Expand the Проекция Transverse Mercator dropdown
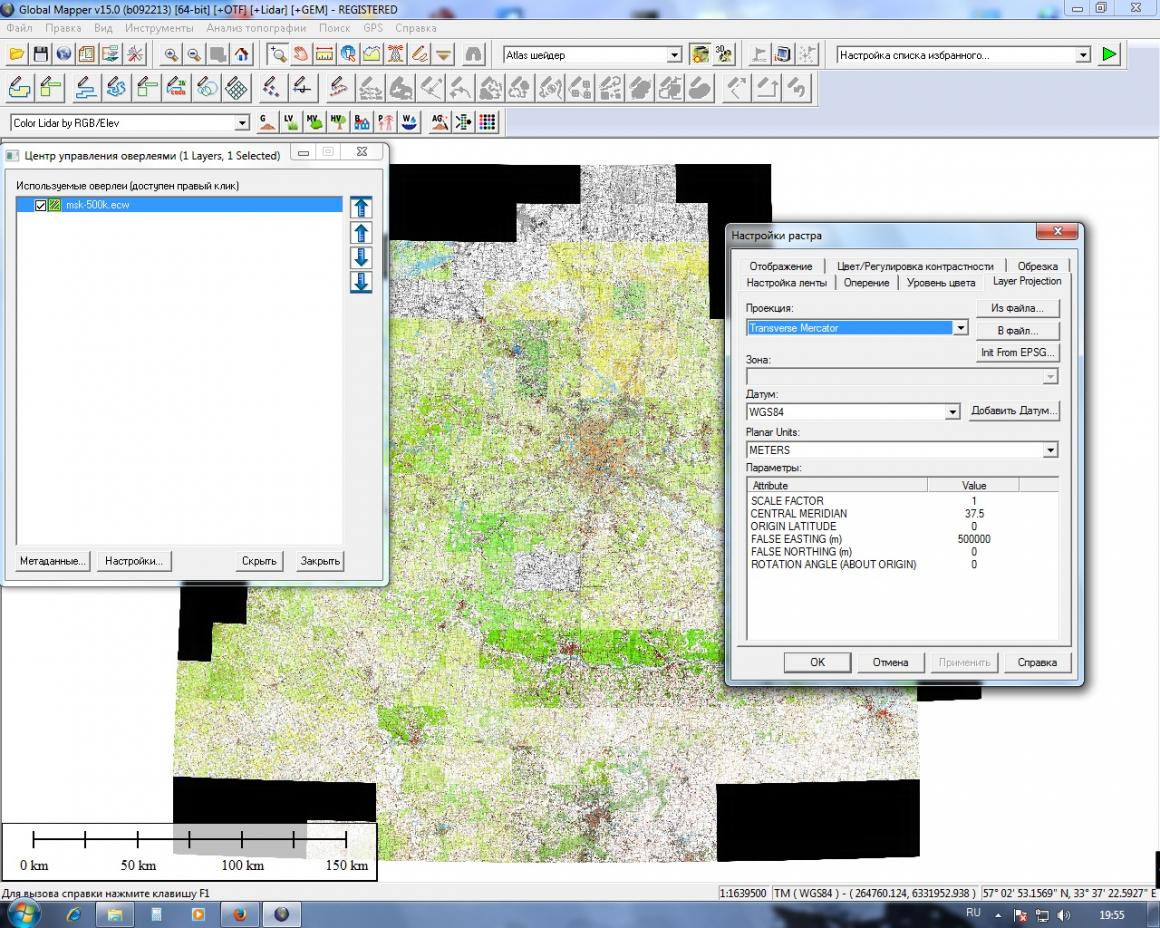 (960, 328)
